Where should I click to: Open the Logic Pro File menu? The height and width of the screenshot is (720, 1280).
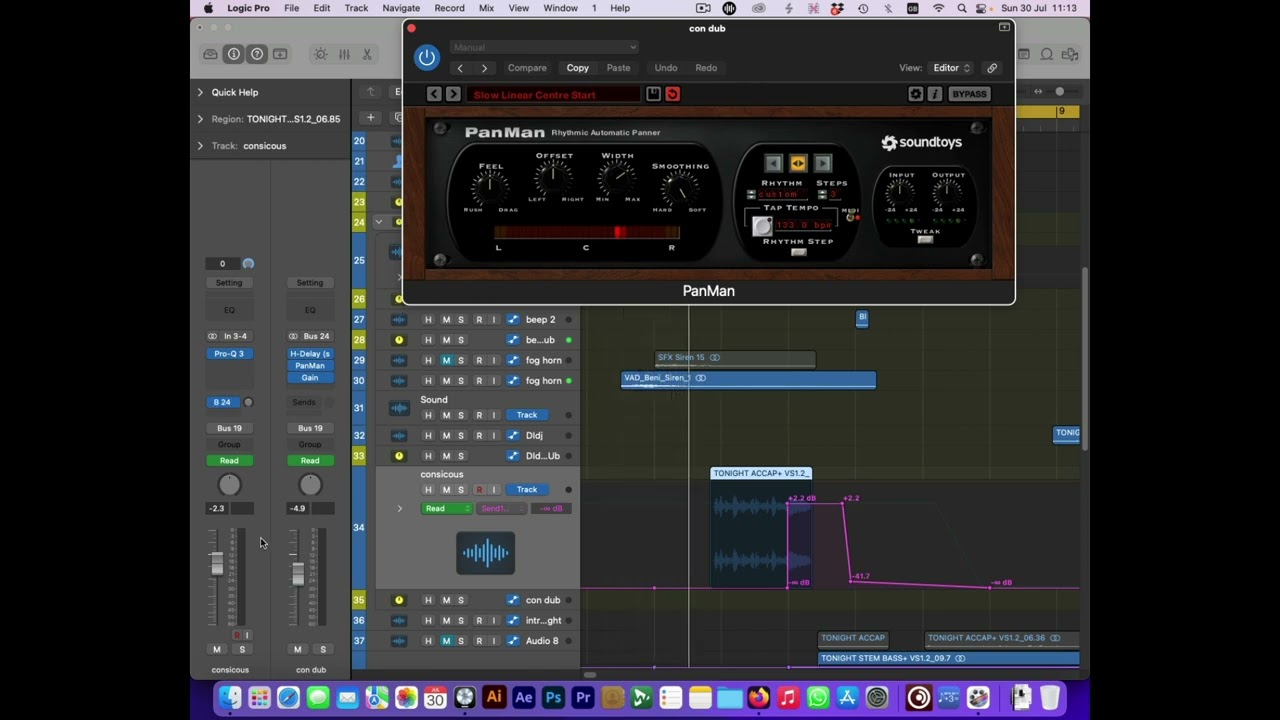[x=291, y=8]
